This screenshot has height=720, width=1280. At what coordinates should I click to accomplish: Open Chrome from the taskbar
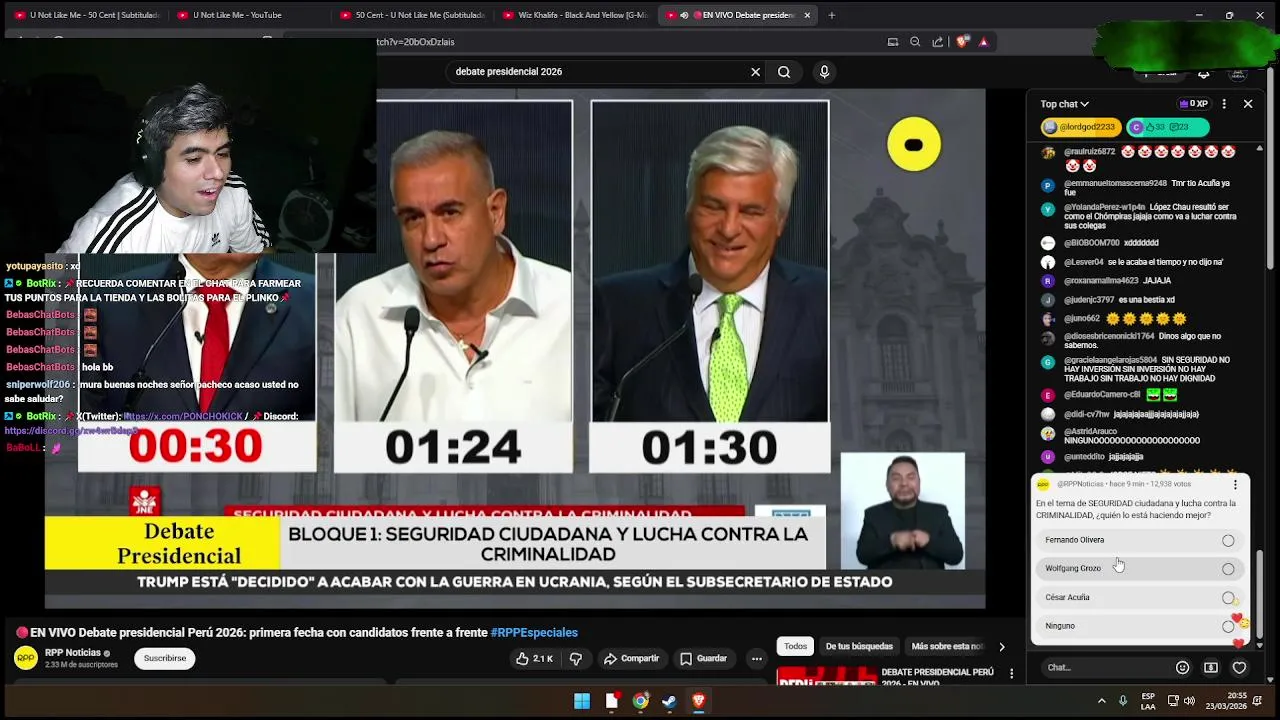pos(640,701)
